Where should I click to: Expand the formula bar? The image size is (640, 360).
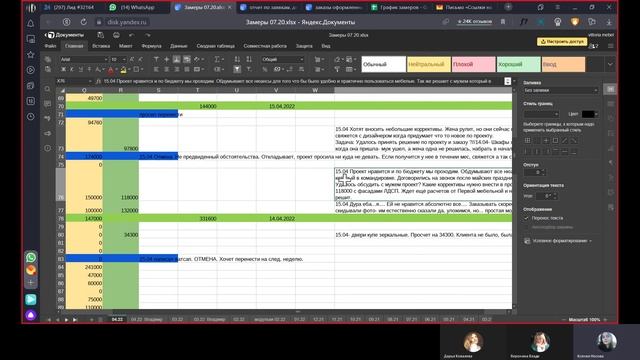point(507,81)
